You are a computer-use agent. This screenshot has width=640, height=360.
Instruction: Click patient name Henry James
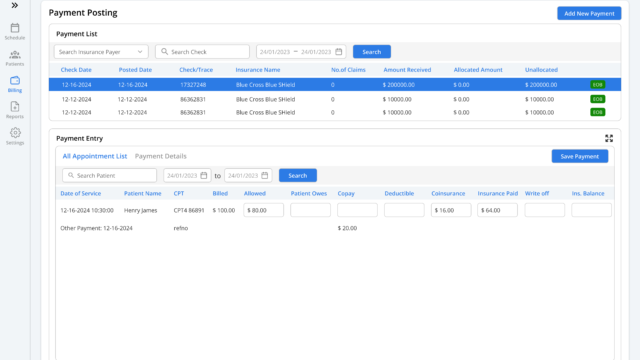coord(140,210)
